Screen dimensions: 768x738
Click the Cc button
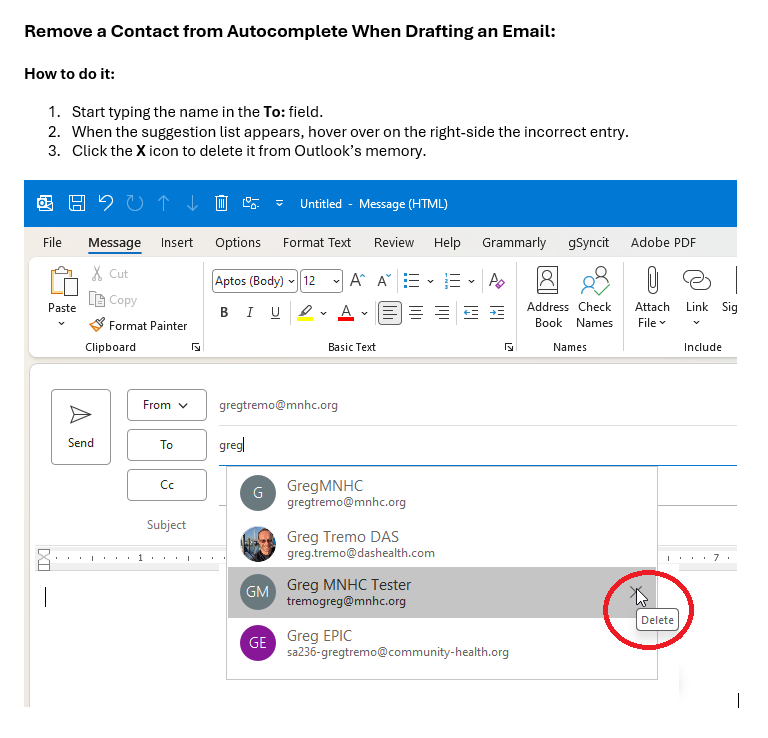(166, 485)
